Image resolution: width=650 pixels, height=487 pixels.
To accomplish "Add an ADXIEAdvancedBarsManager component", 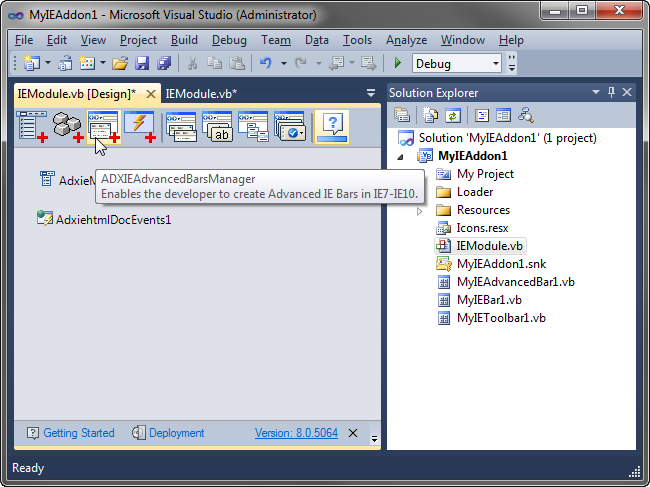I will 104,127.
